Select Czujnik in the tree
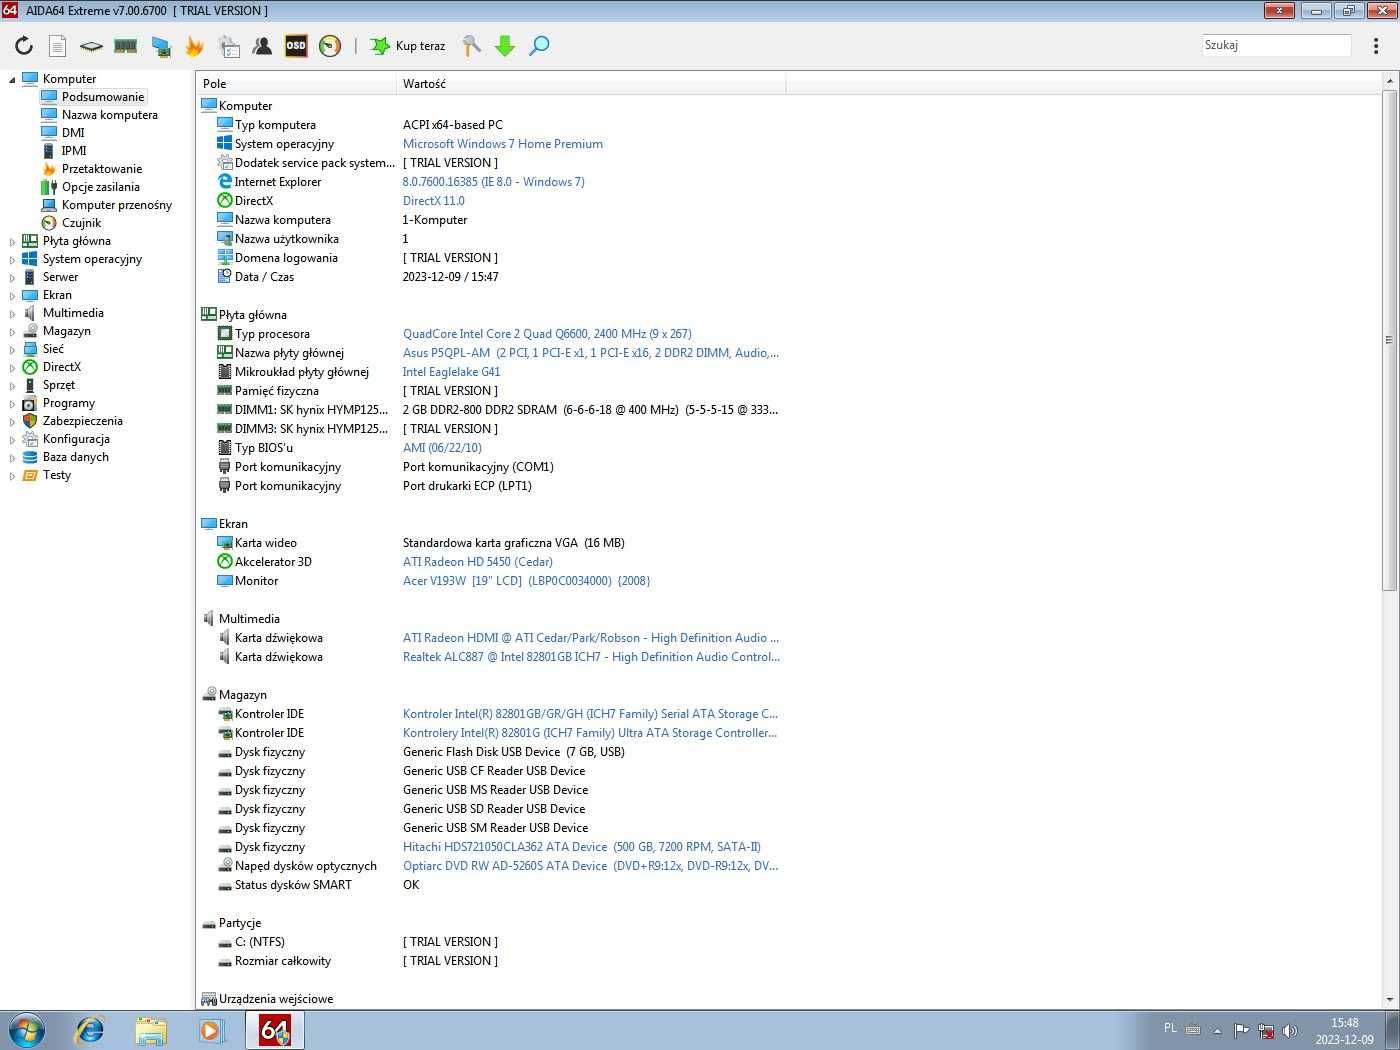Image resolution: width=1400 pixels, height=1050 pixels. point(81,223)
